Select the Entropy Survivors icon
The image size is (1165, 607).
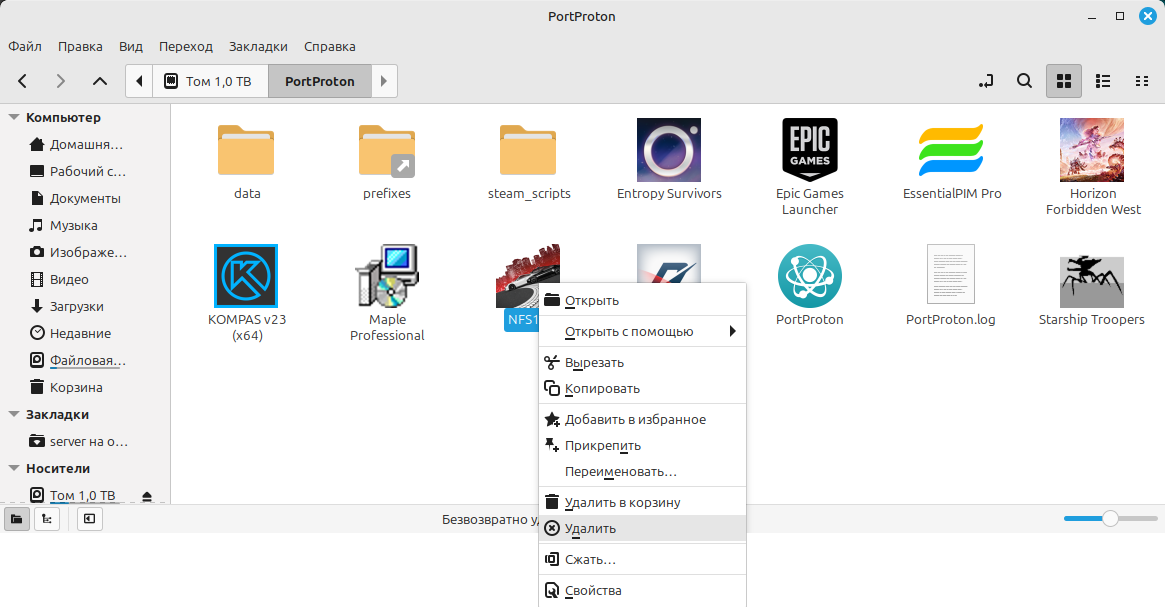coord(669,150)
